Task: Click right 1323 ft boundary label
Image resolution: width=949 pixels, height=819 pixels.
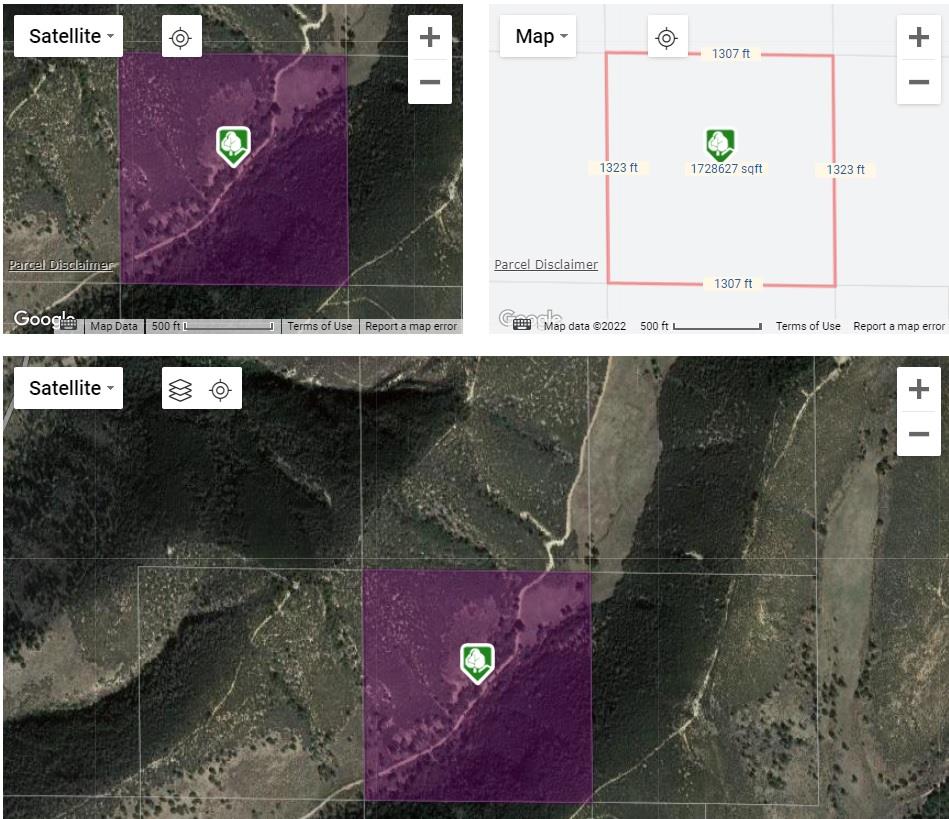Action: [x=846, y=170]
